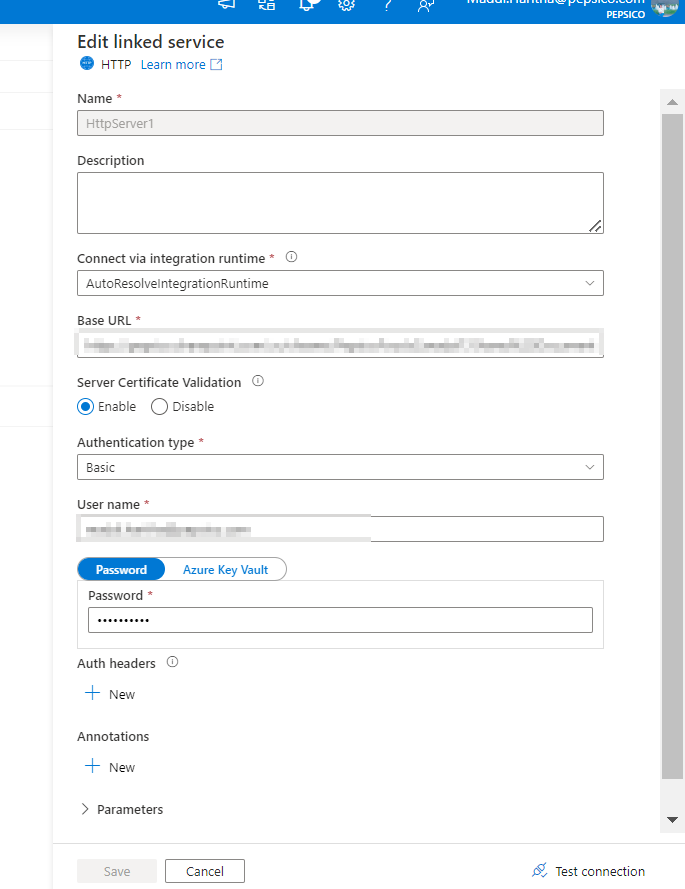Open the settings gear in top bar
The height and width of the screenshot is (889, 685).
tap(346, 5)
